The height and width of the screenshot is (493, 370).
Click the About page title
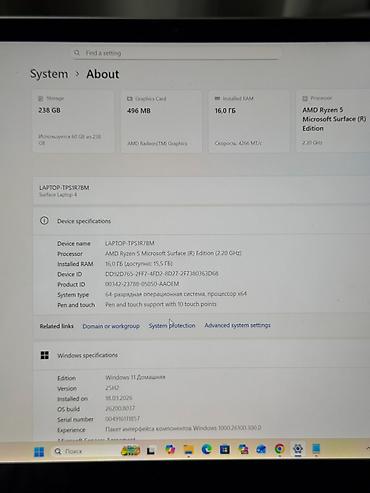click(x=103, y=74)
